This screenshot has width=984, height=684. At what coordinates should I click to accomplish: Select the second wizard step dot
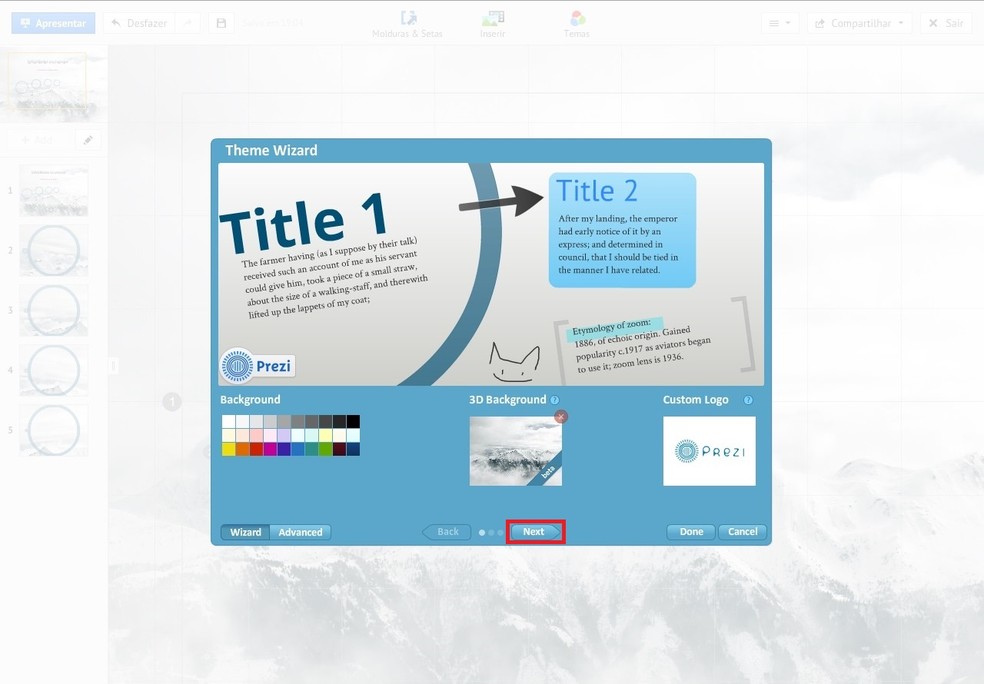(x=491, y=532)
